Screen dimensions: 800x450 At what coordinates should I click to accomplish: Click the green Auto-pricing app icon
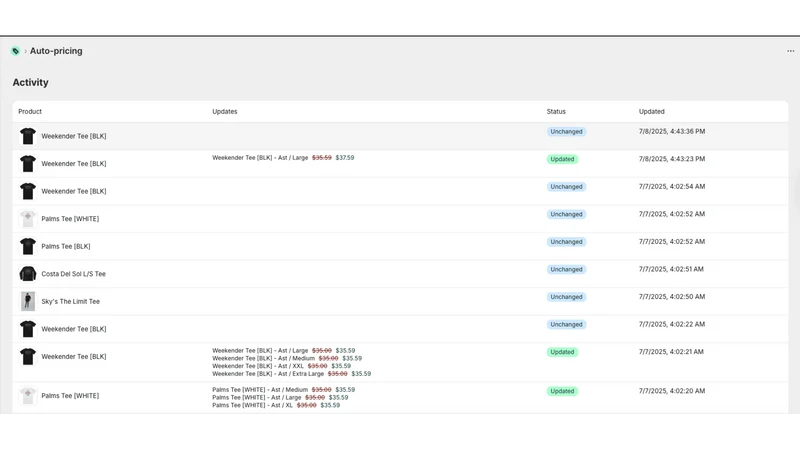(15, 51)
